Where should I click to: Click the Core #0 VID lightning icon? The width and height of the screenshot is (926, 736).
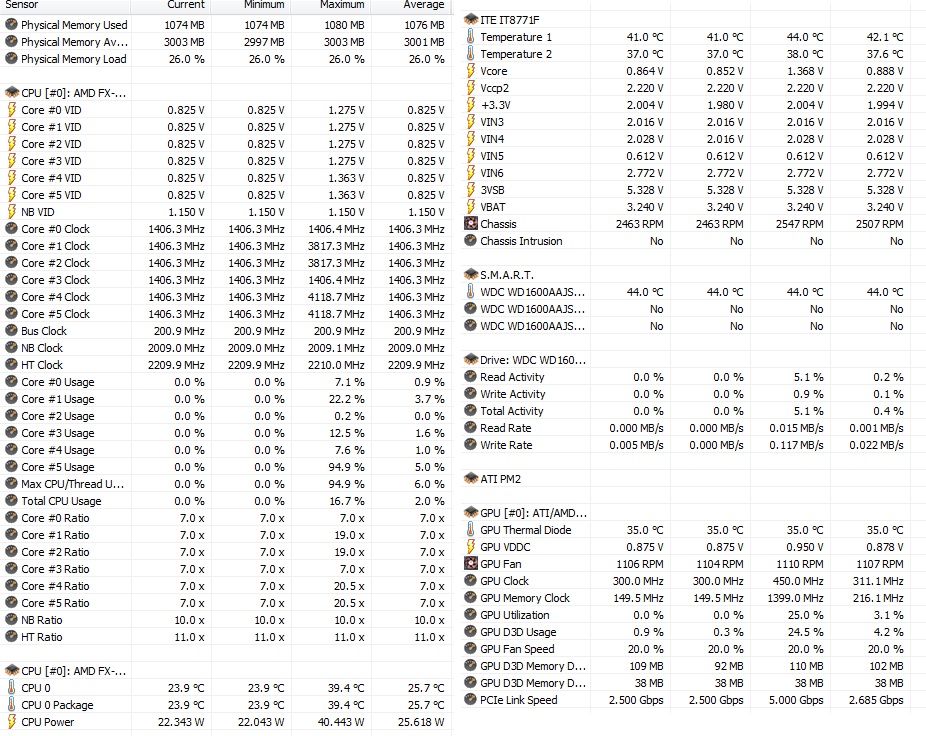point(11,110)
